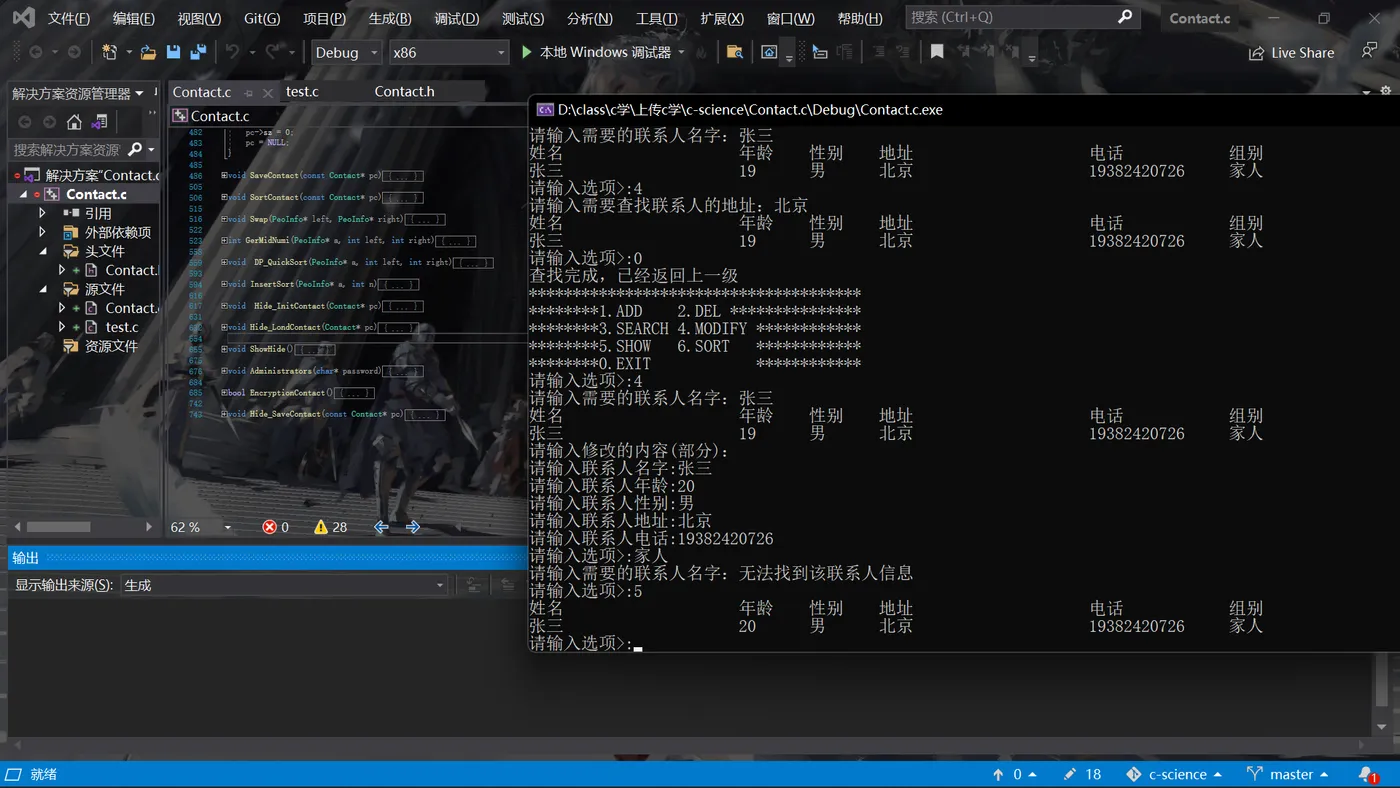Expand the folded SortContact function
This screenshot has width=1400, height=788.
[x=224, y=198]
